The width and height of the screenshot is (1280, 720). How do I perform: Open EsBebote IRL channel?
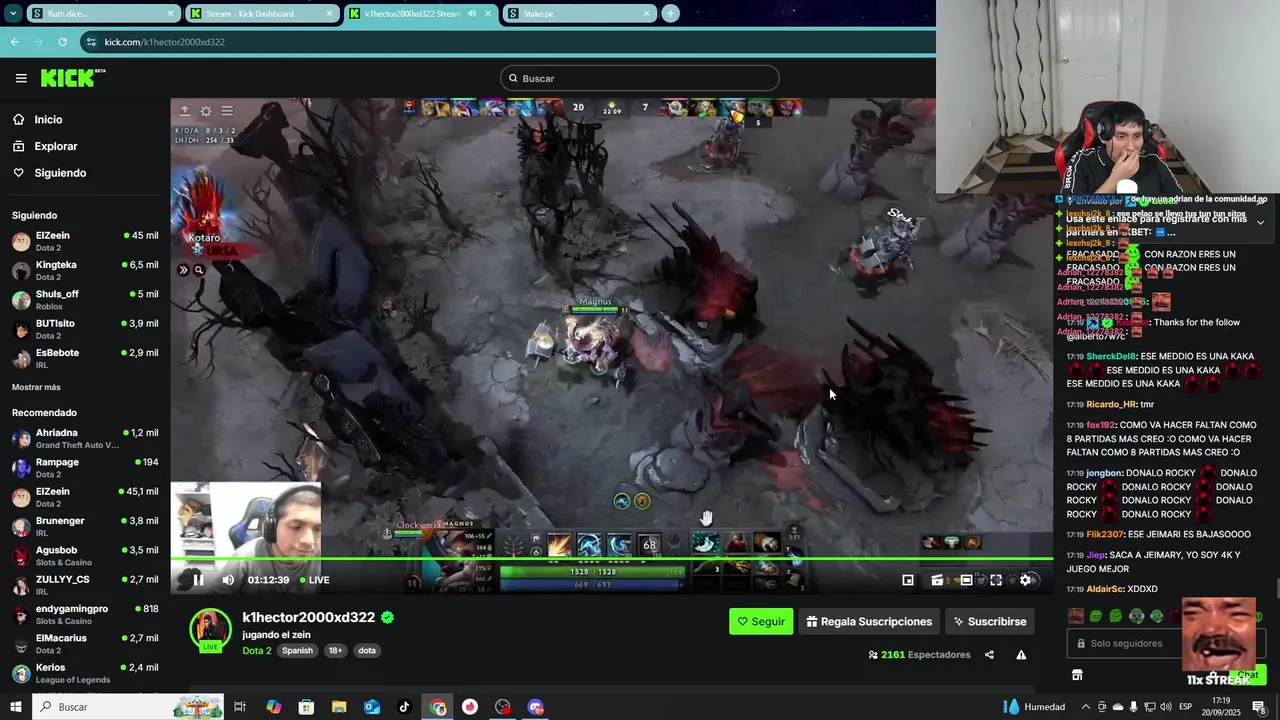click(x=85, y=358)
